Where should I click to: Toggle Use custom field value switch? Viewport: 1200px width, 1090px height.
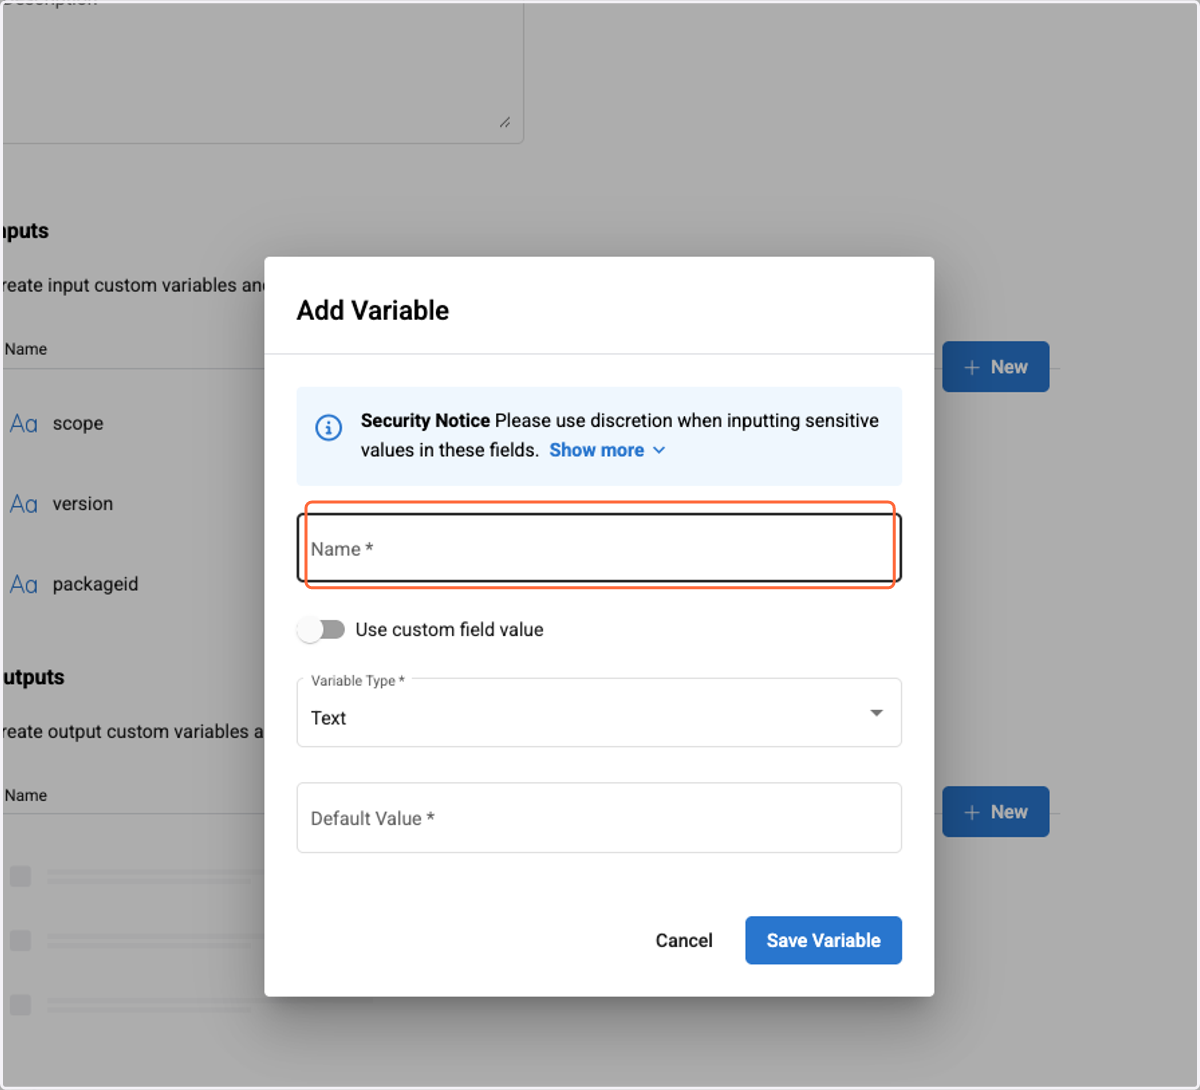(x=321, y=629)
